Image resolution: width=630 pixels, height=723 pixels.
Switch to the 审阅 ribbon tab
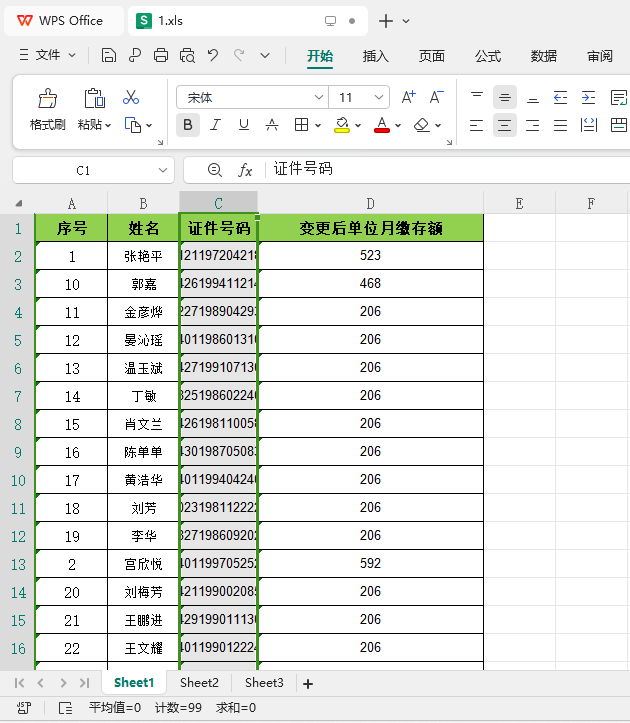[600, 56]
